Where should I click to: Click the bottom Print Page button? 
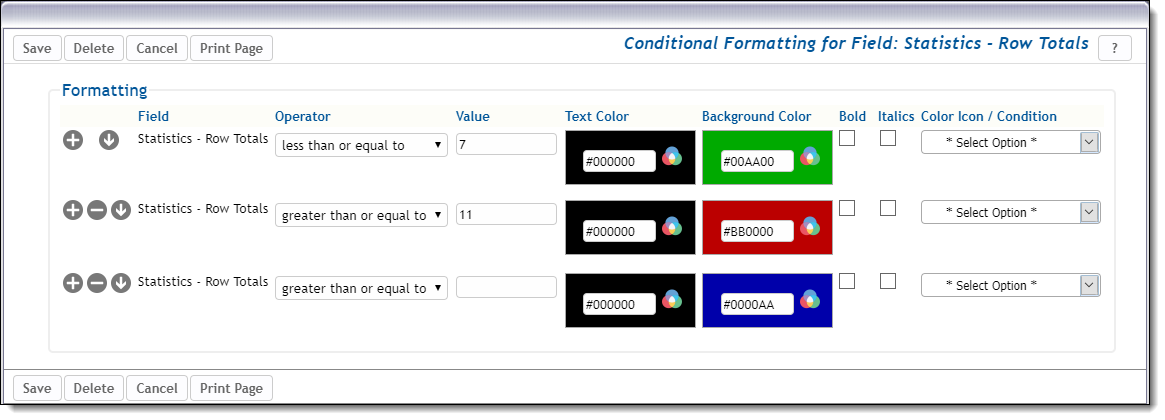click(231, 388)
